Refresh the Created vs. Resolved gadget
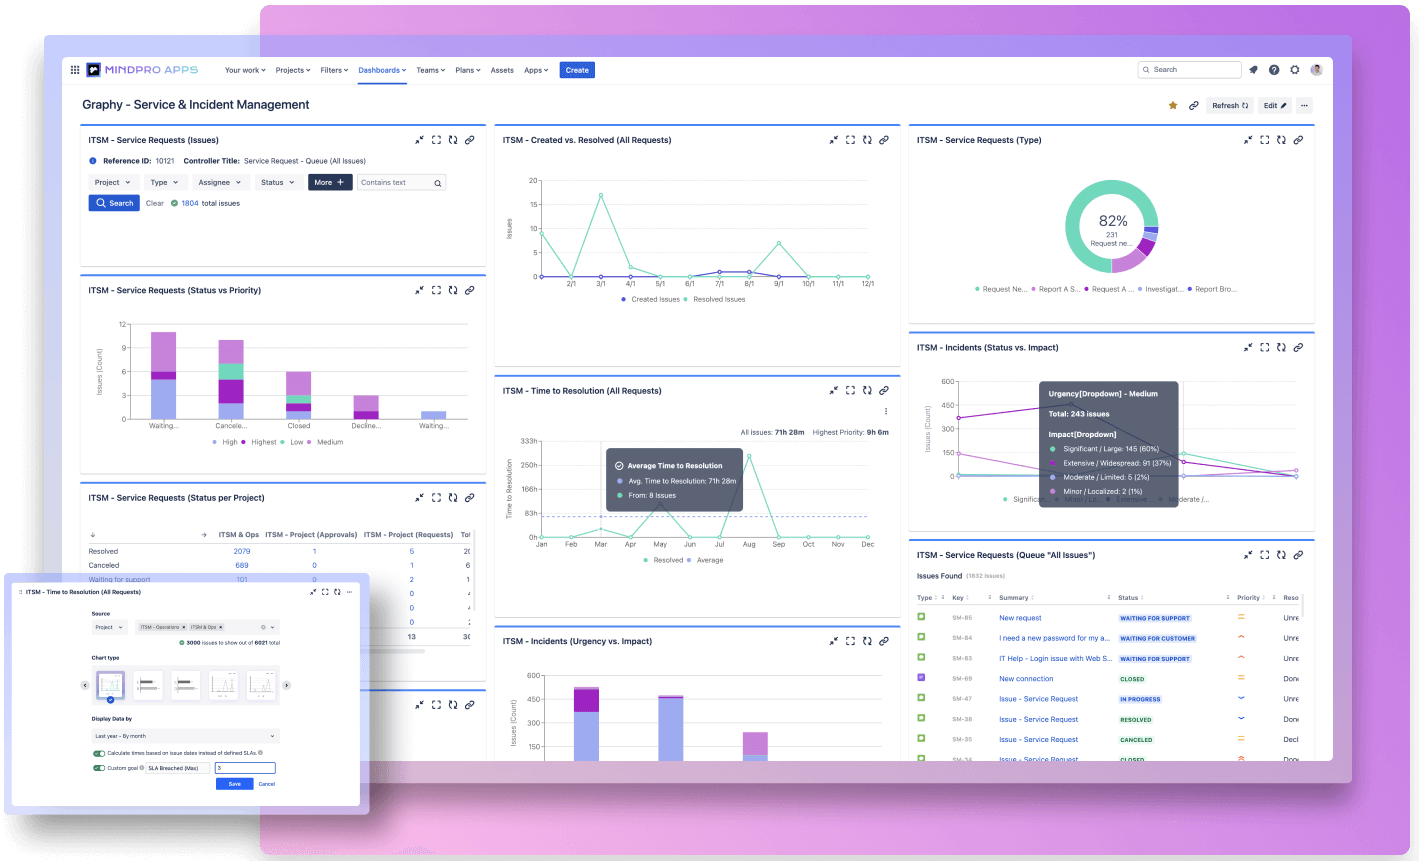Viewport: 1419px width, 861px height. [x=867, y=140]
